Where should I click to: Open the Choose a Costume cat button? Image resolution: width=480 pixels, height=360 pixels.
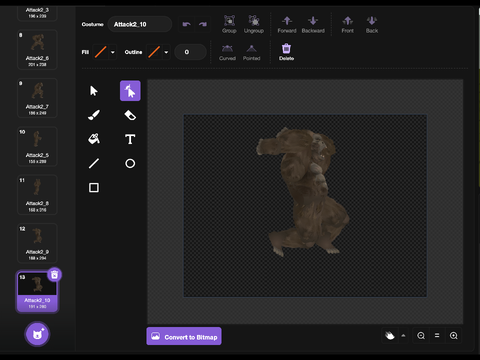tap(37, 334)
